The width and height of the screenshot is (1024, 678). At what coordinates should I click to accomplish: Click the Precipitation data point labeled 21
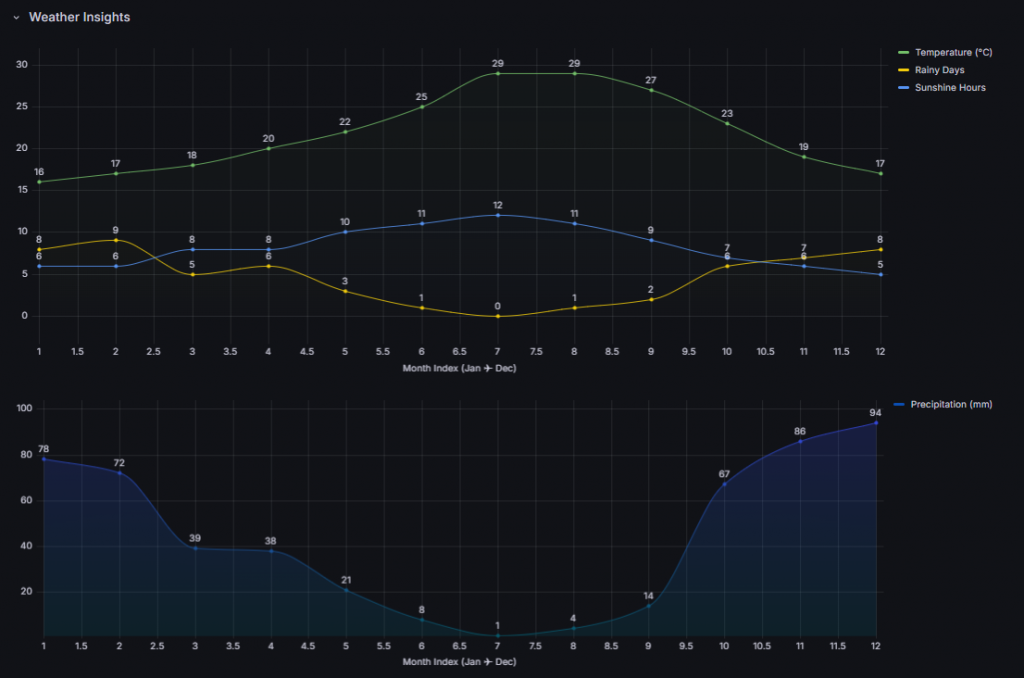tap(346, 589)
